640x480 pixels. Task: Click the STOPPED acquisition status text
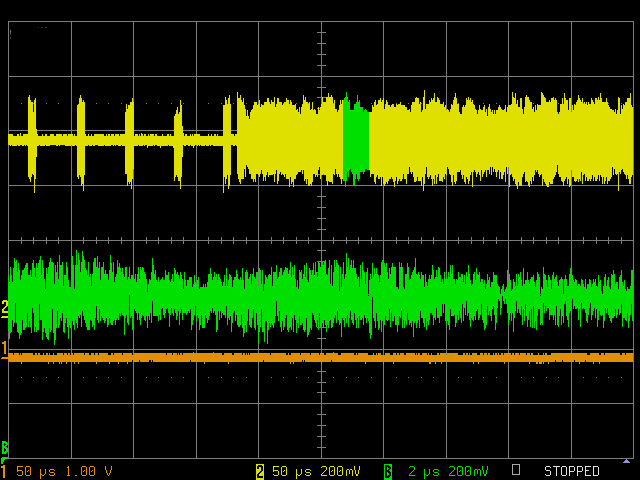pos(572,471)
